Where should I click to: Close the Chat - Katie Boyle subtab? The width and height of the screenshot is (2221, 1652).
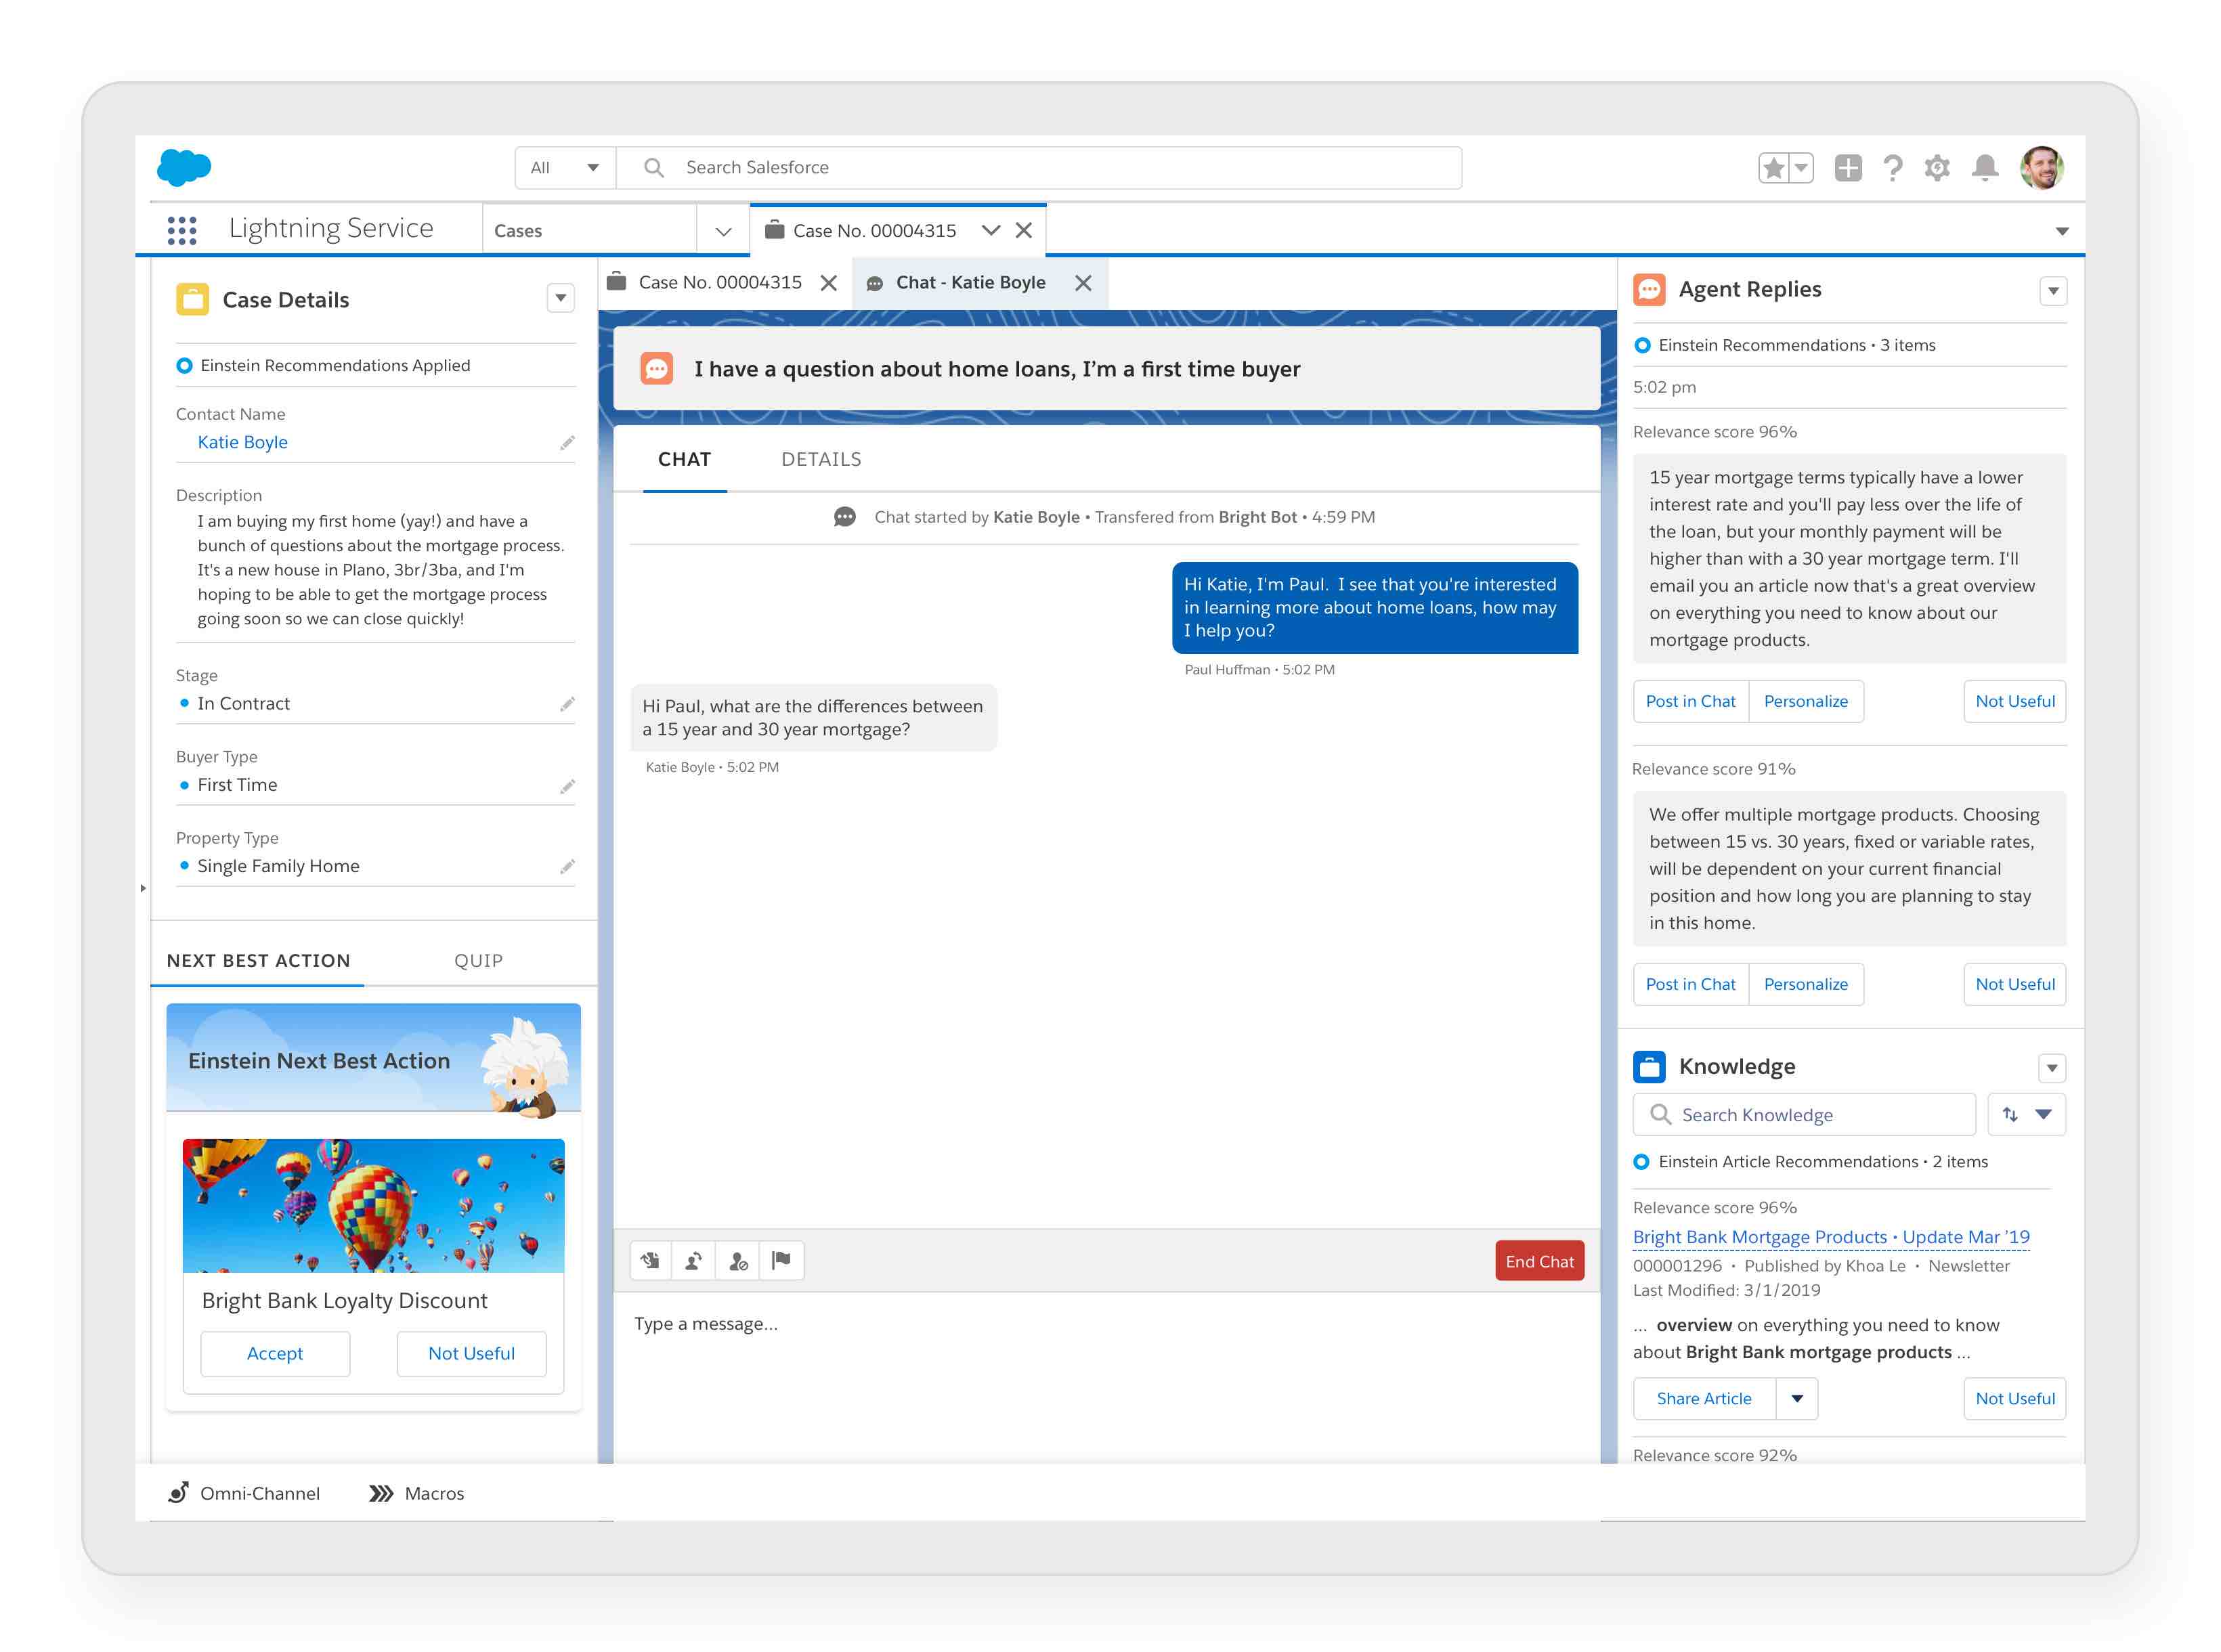pyautogui.click(x=1083, y=283)
